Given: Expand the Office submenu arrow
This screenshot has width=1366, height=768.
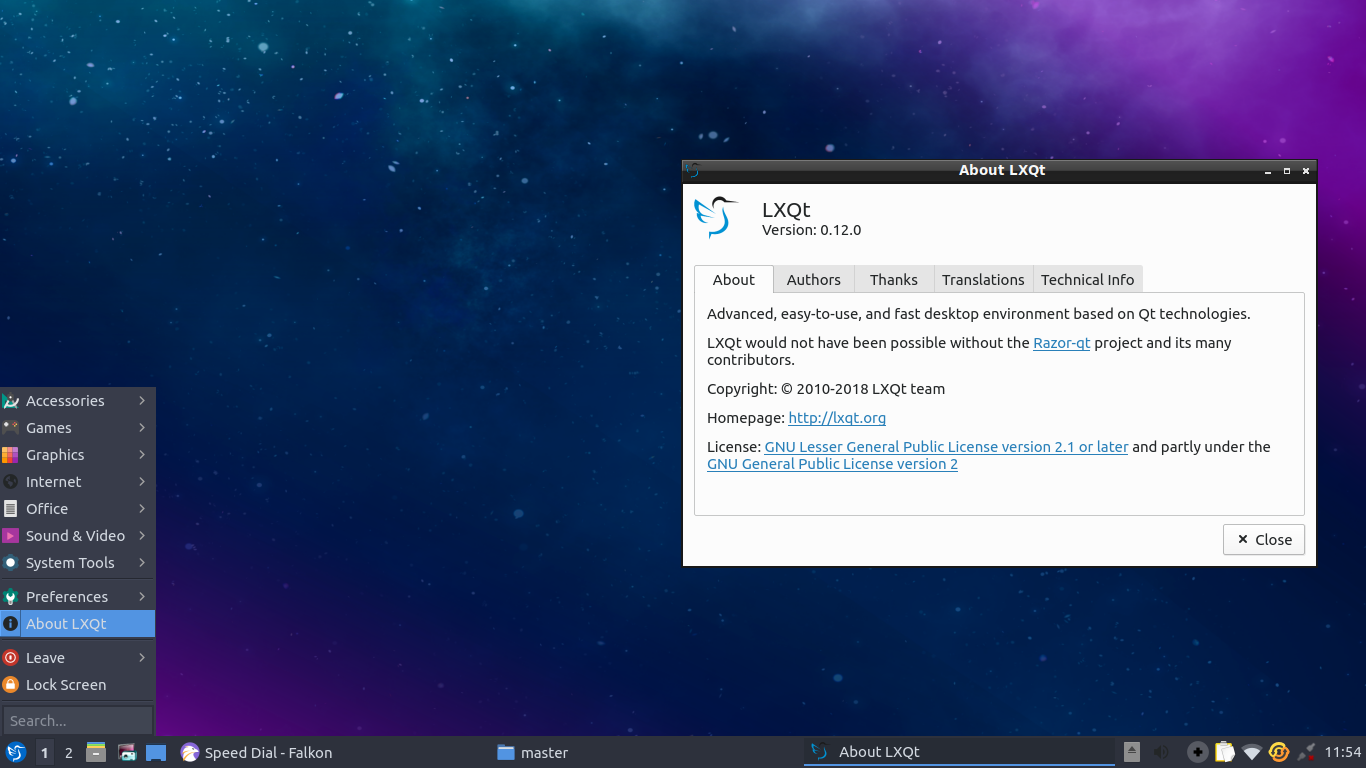Looking at the screenshot, I should point(142,509).
